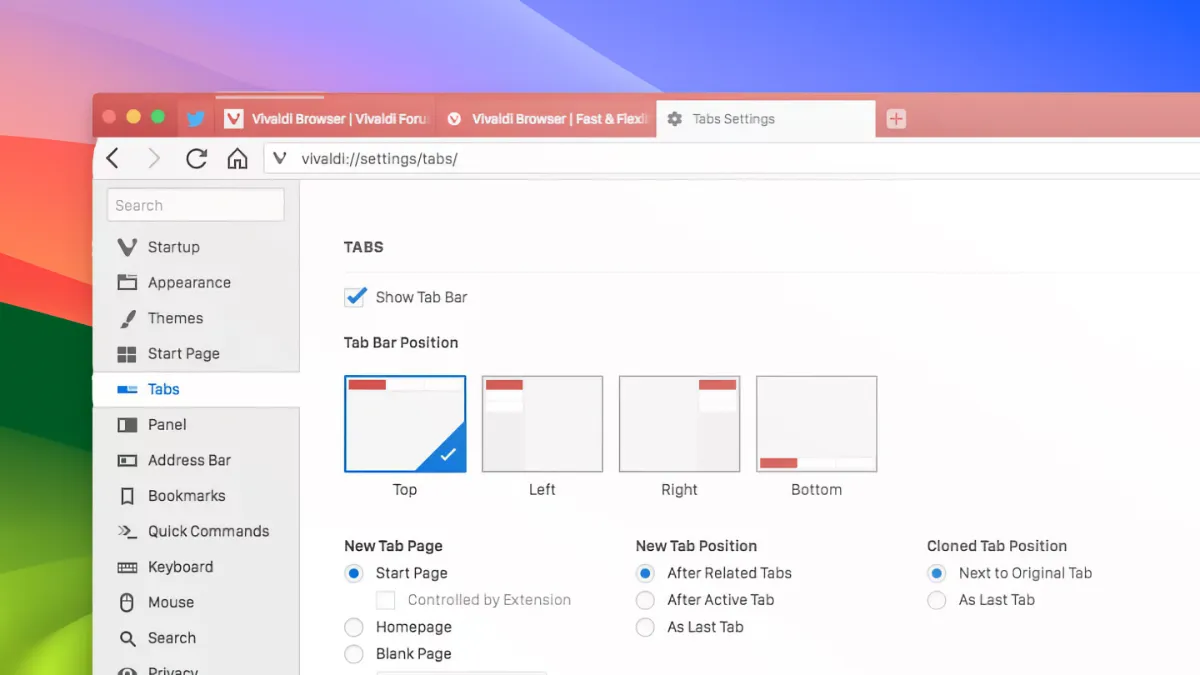The height and width of the screenshot is (675, 1200).
Task: Select the Left tab bar position thumbnail
Action: [542, 424]
